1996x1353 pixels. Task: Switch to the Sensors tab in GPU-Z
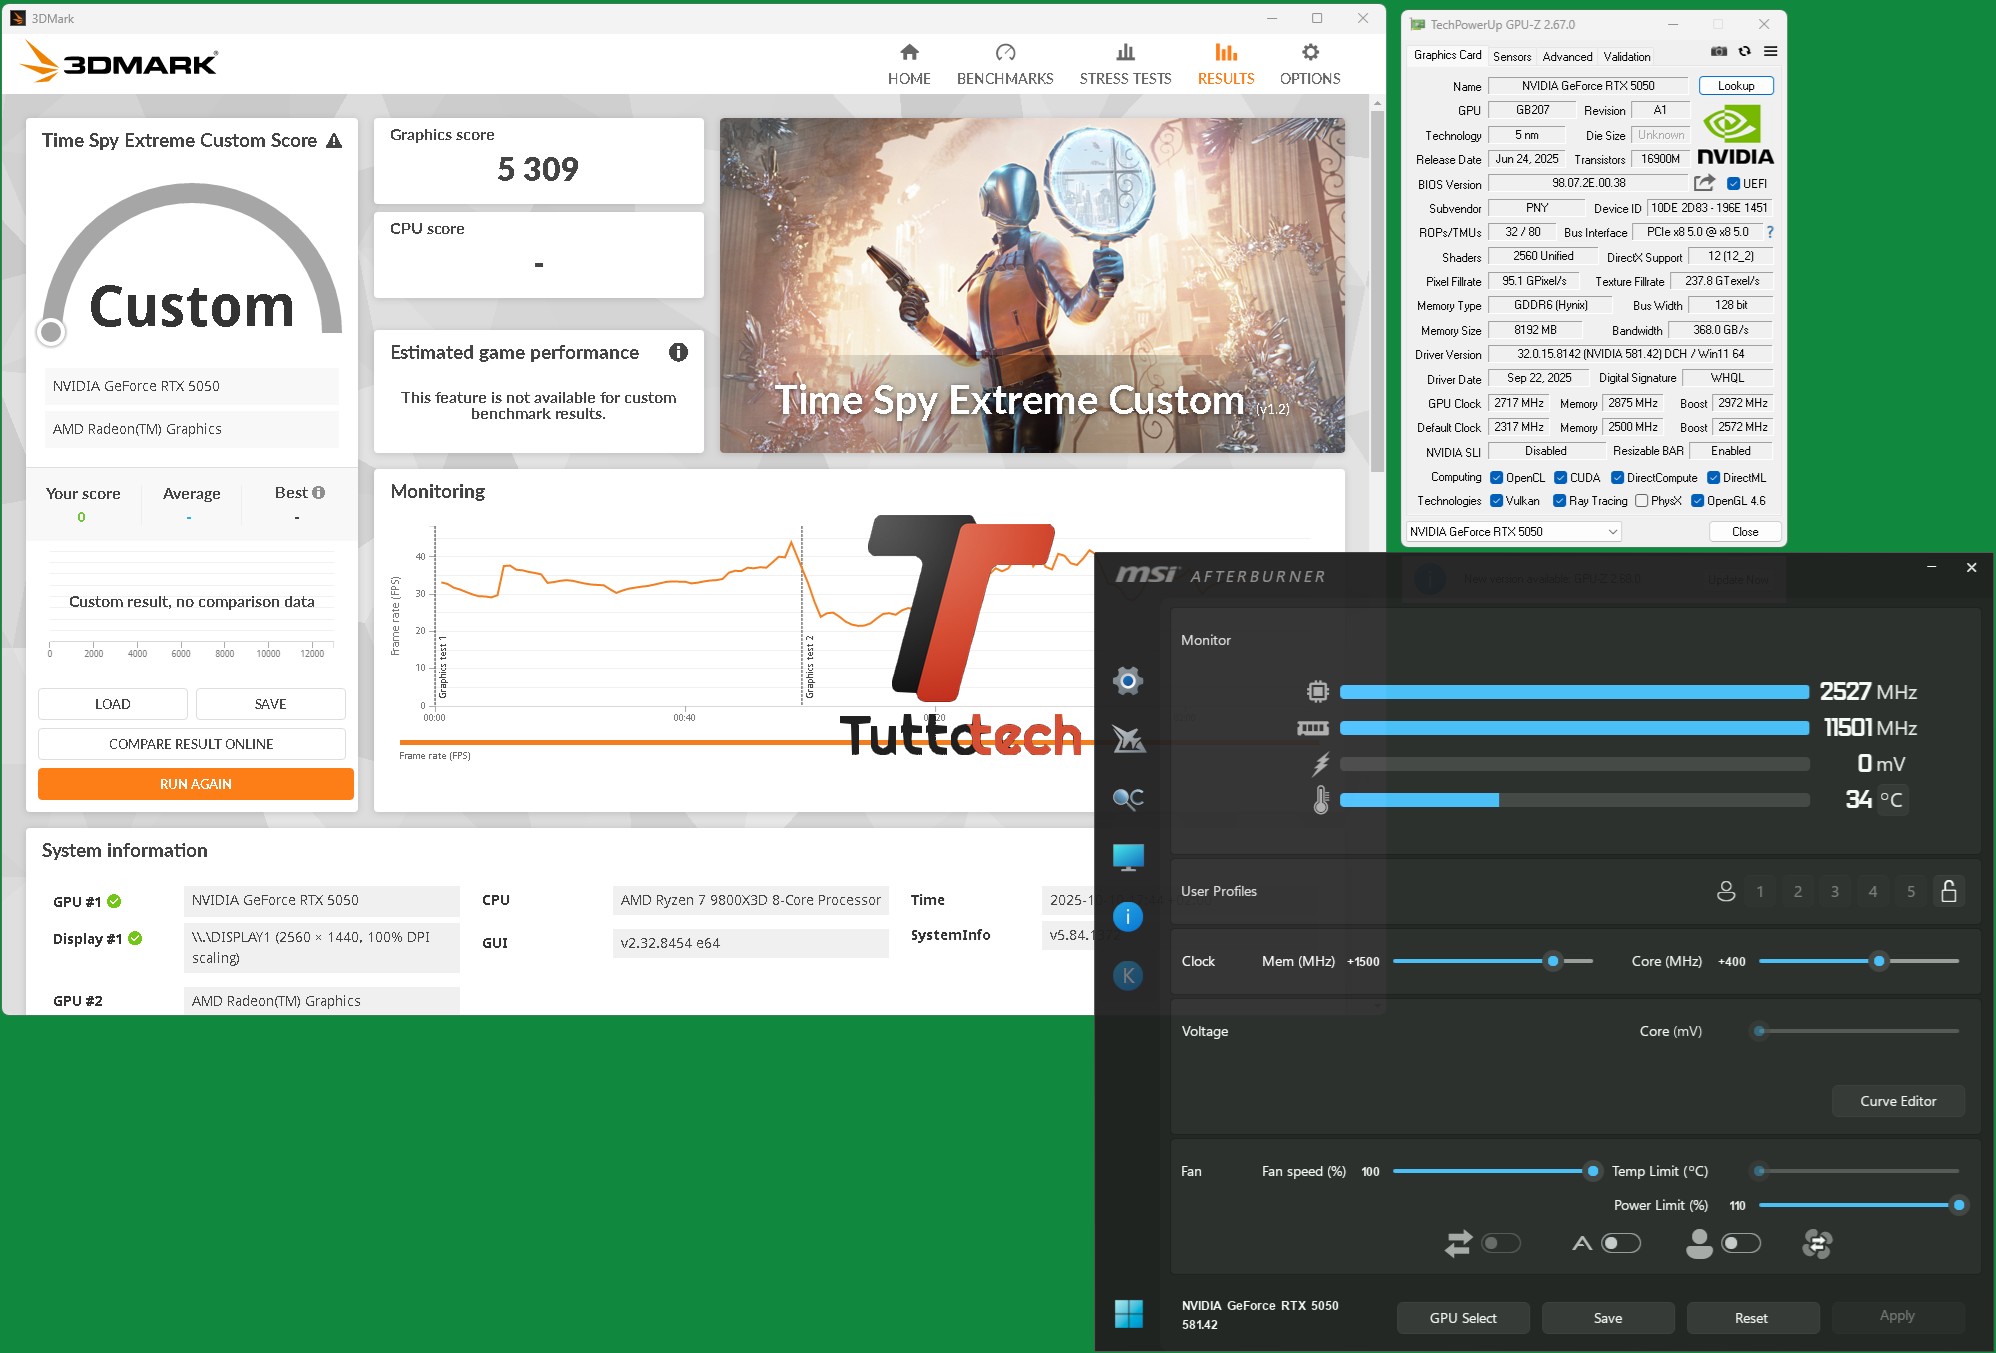[x=1511, y=56]
